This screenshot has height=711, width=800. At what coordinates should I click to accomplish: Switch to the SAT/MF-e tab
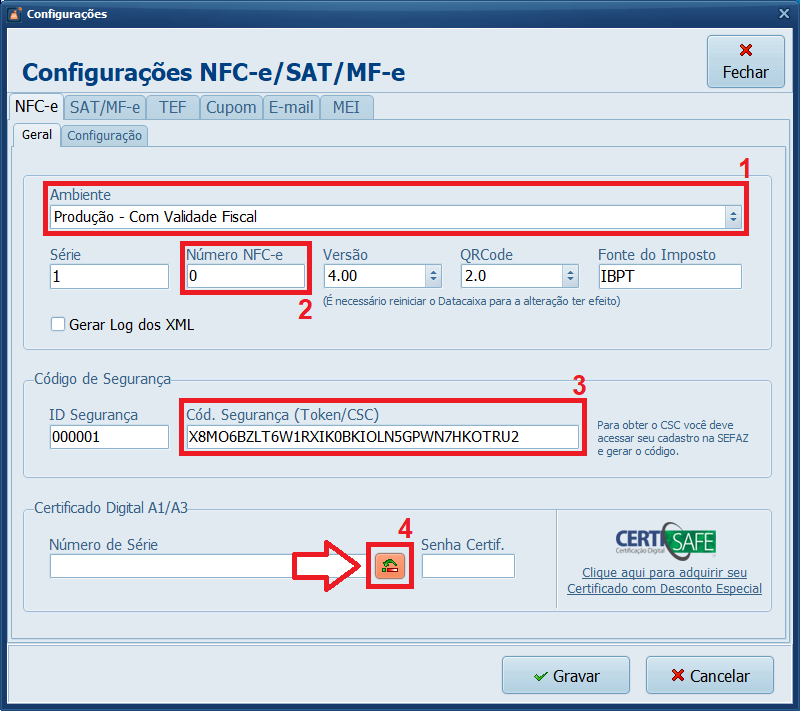(x=104, y=106)
